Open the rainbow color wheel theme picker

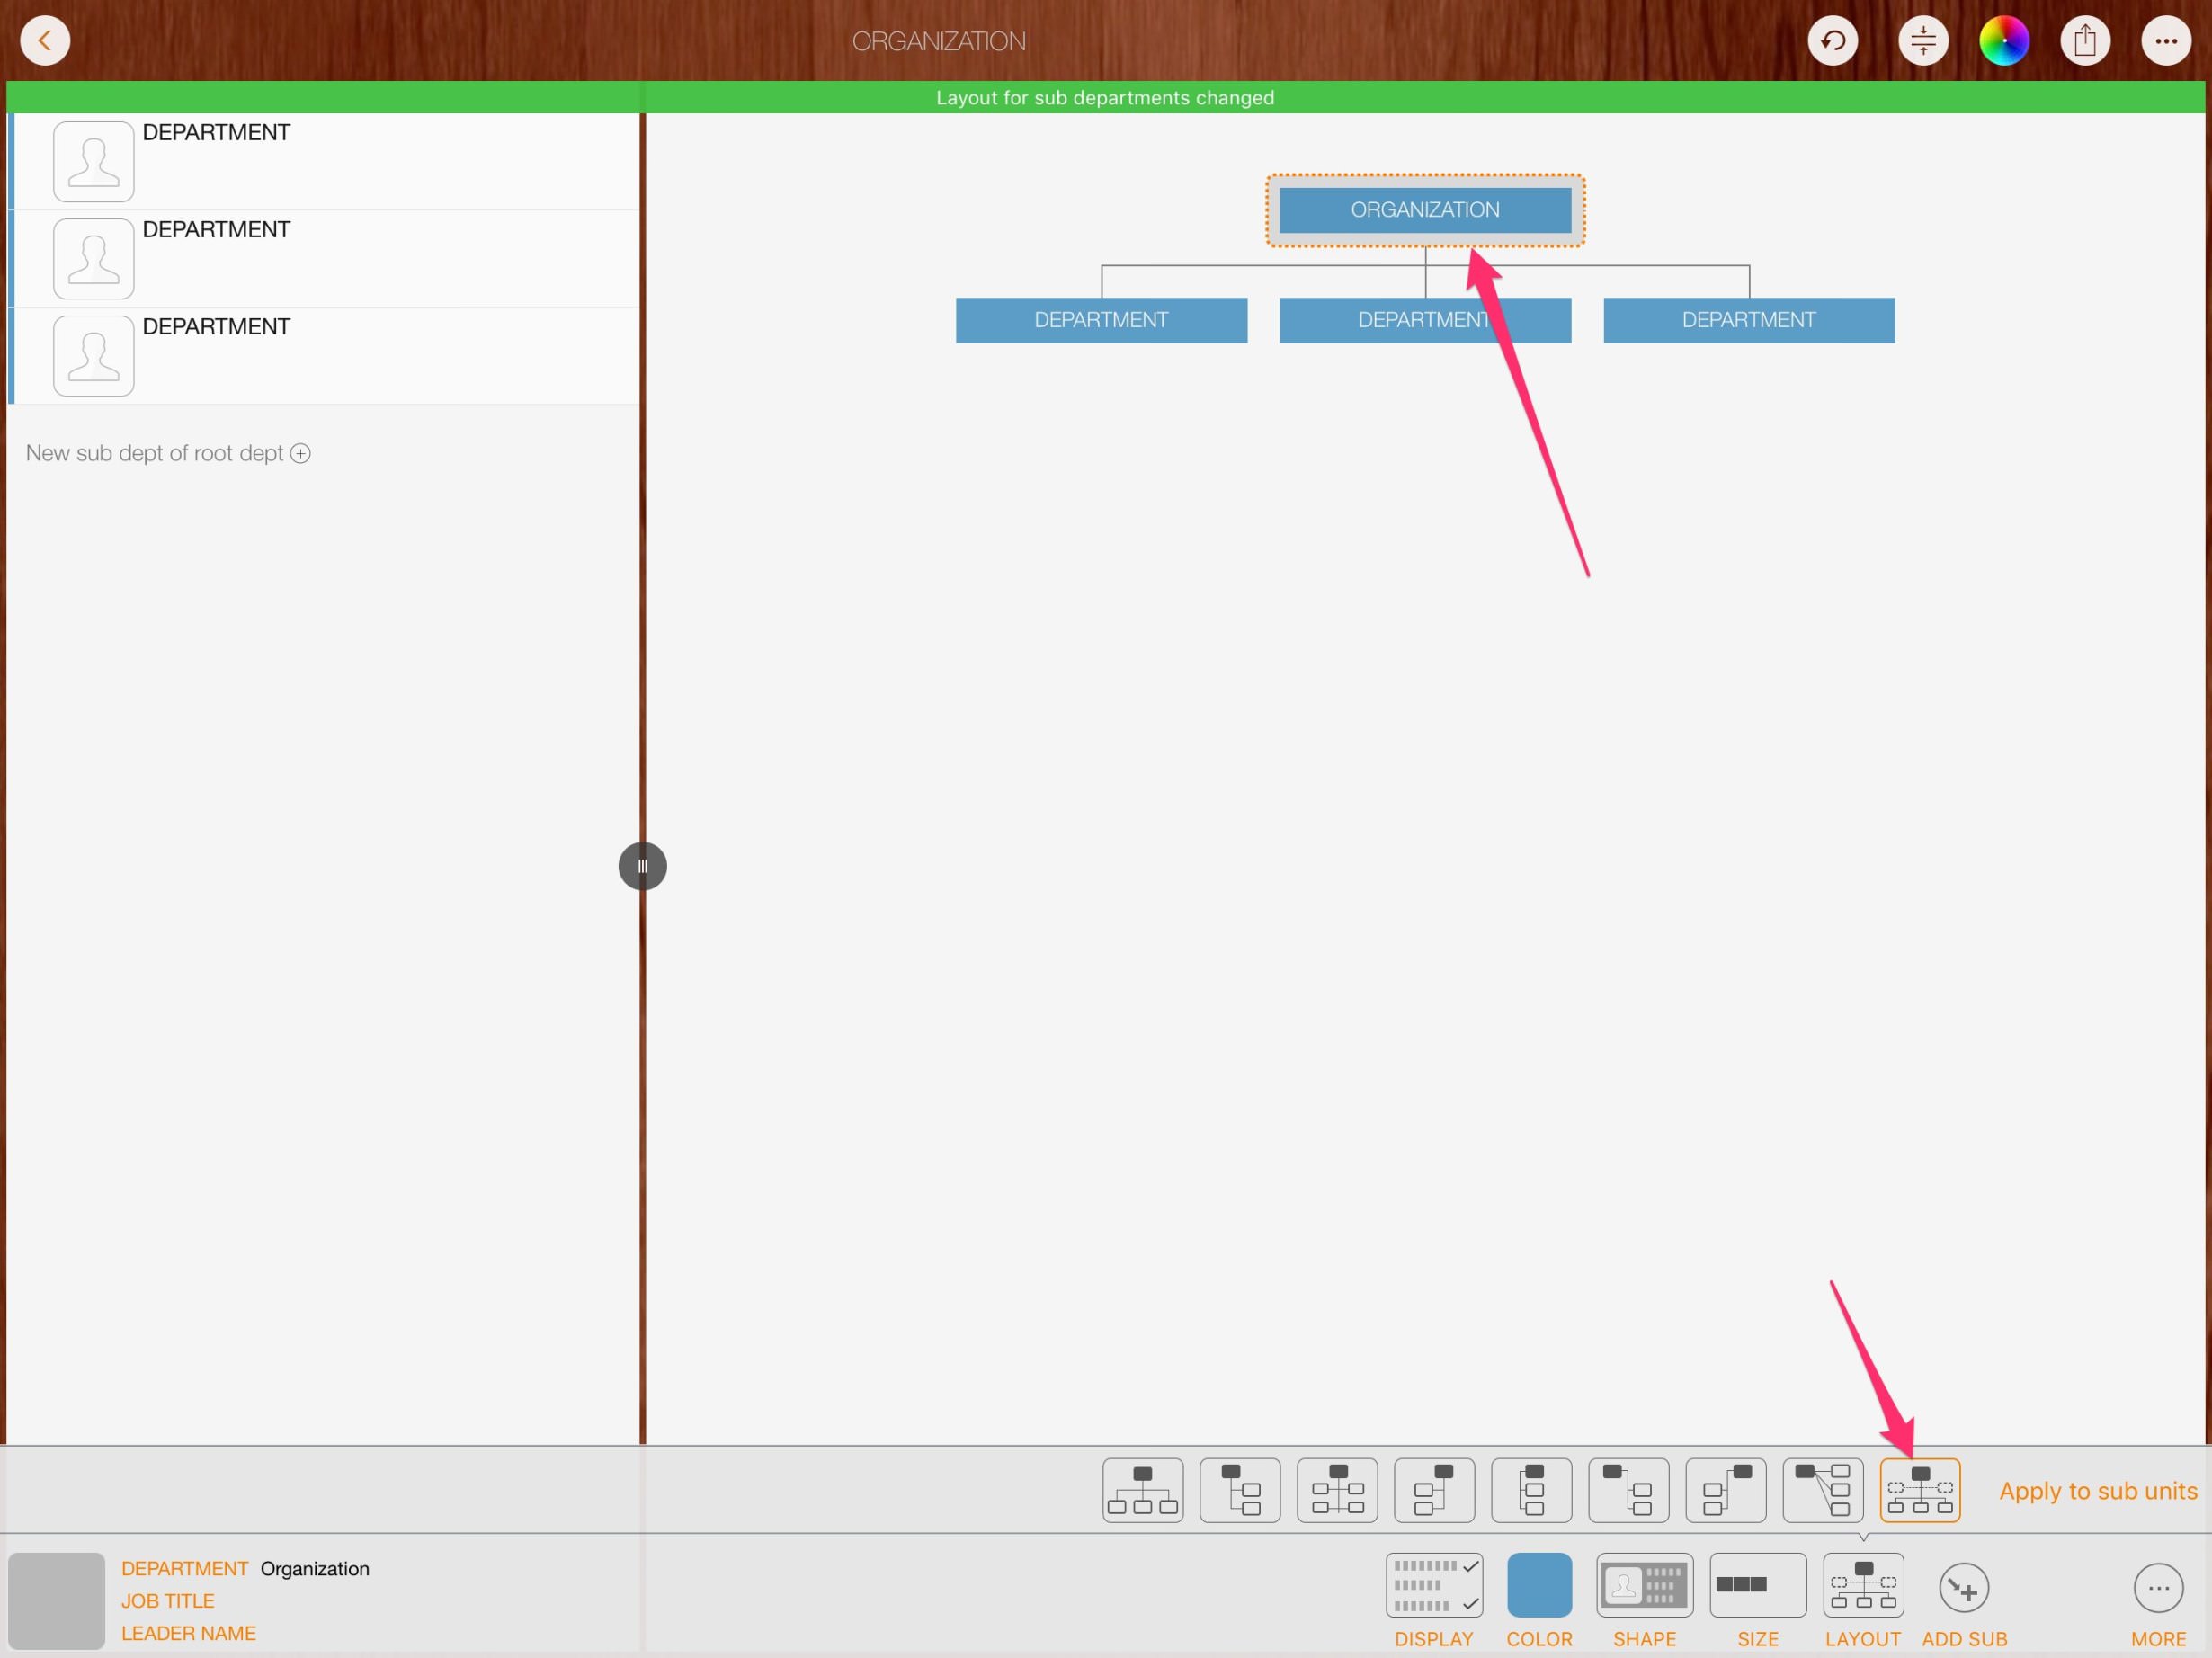coord(2003,41)
